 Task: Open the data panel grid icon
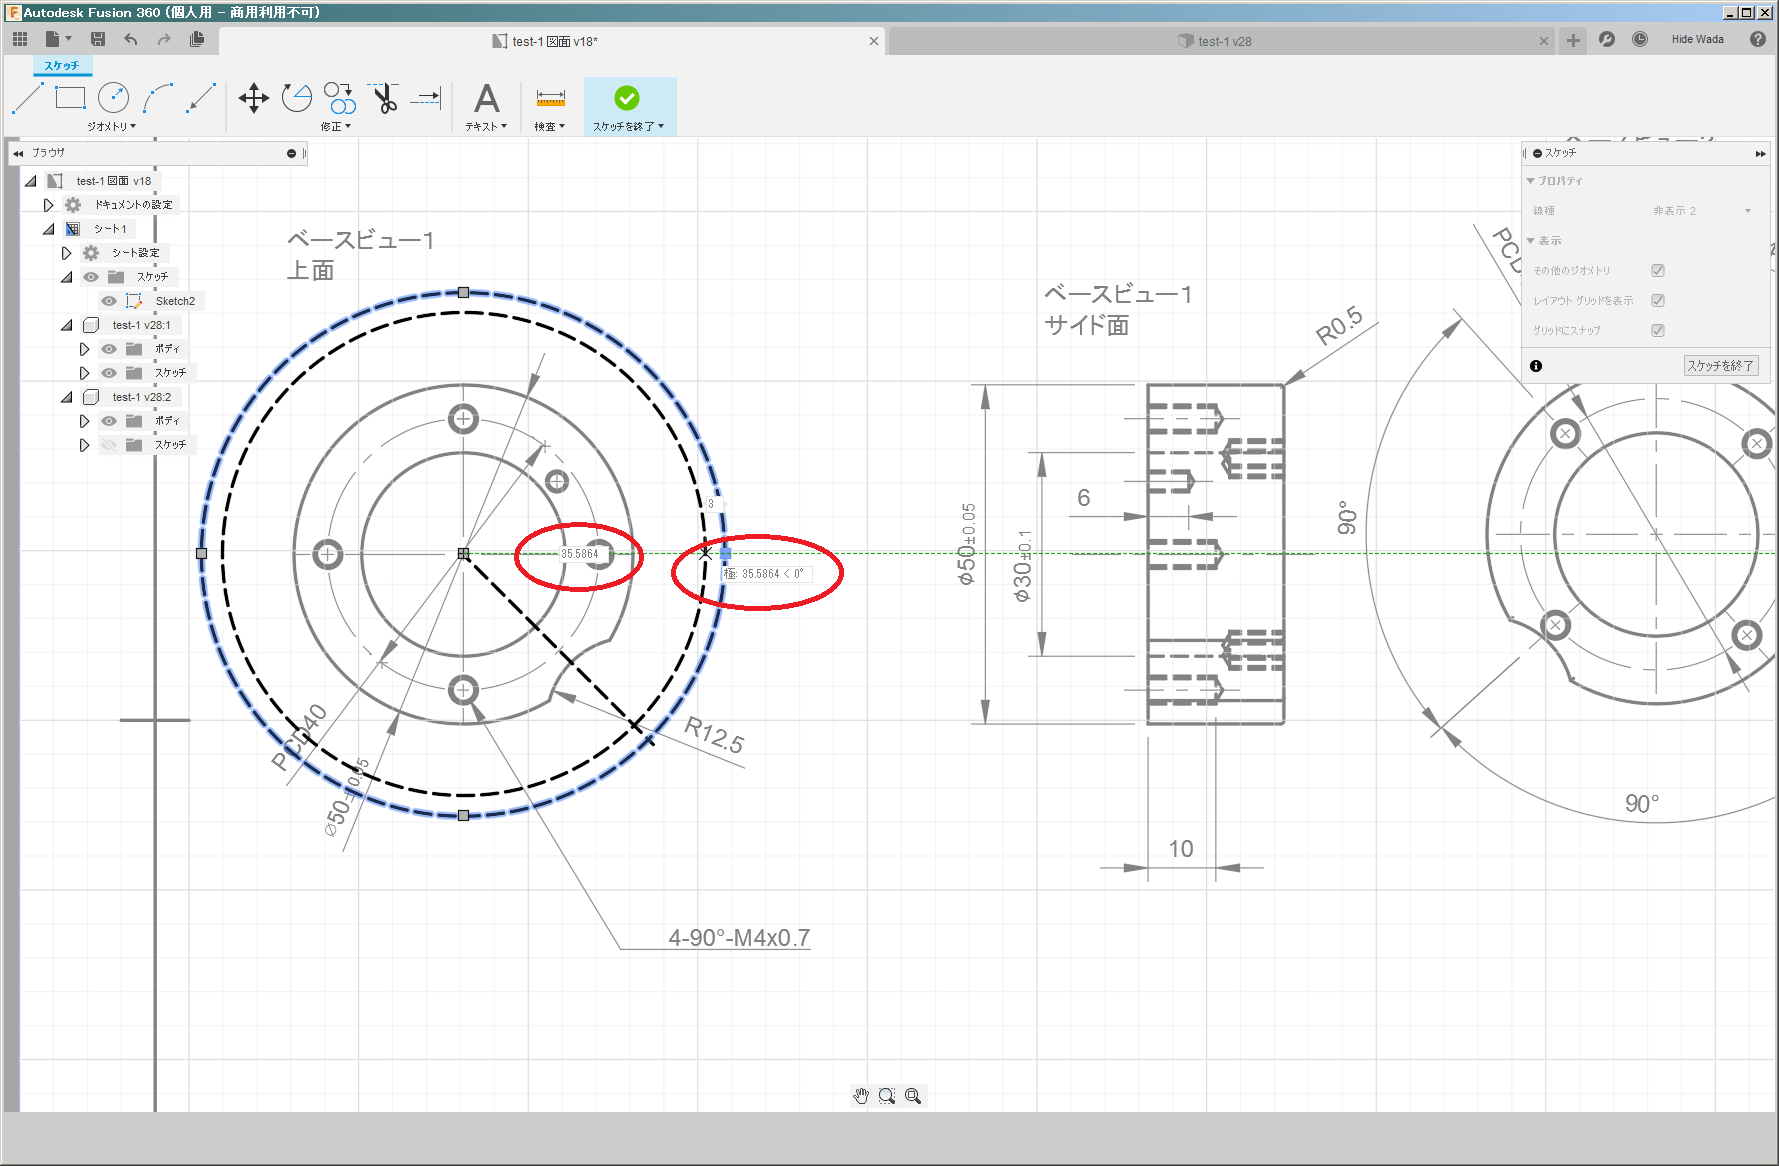click(20, 39)
